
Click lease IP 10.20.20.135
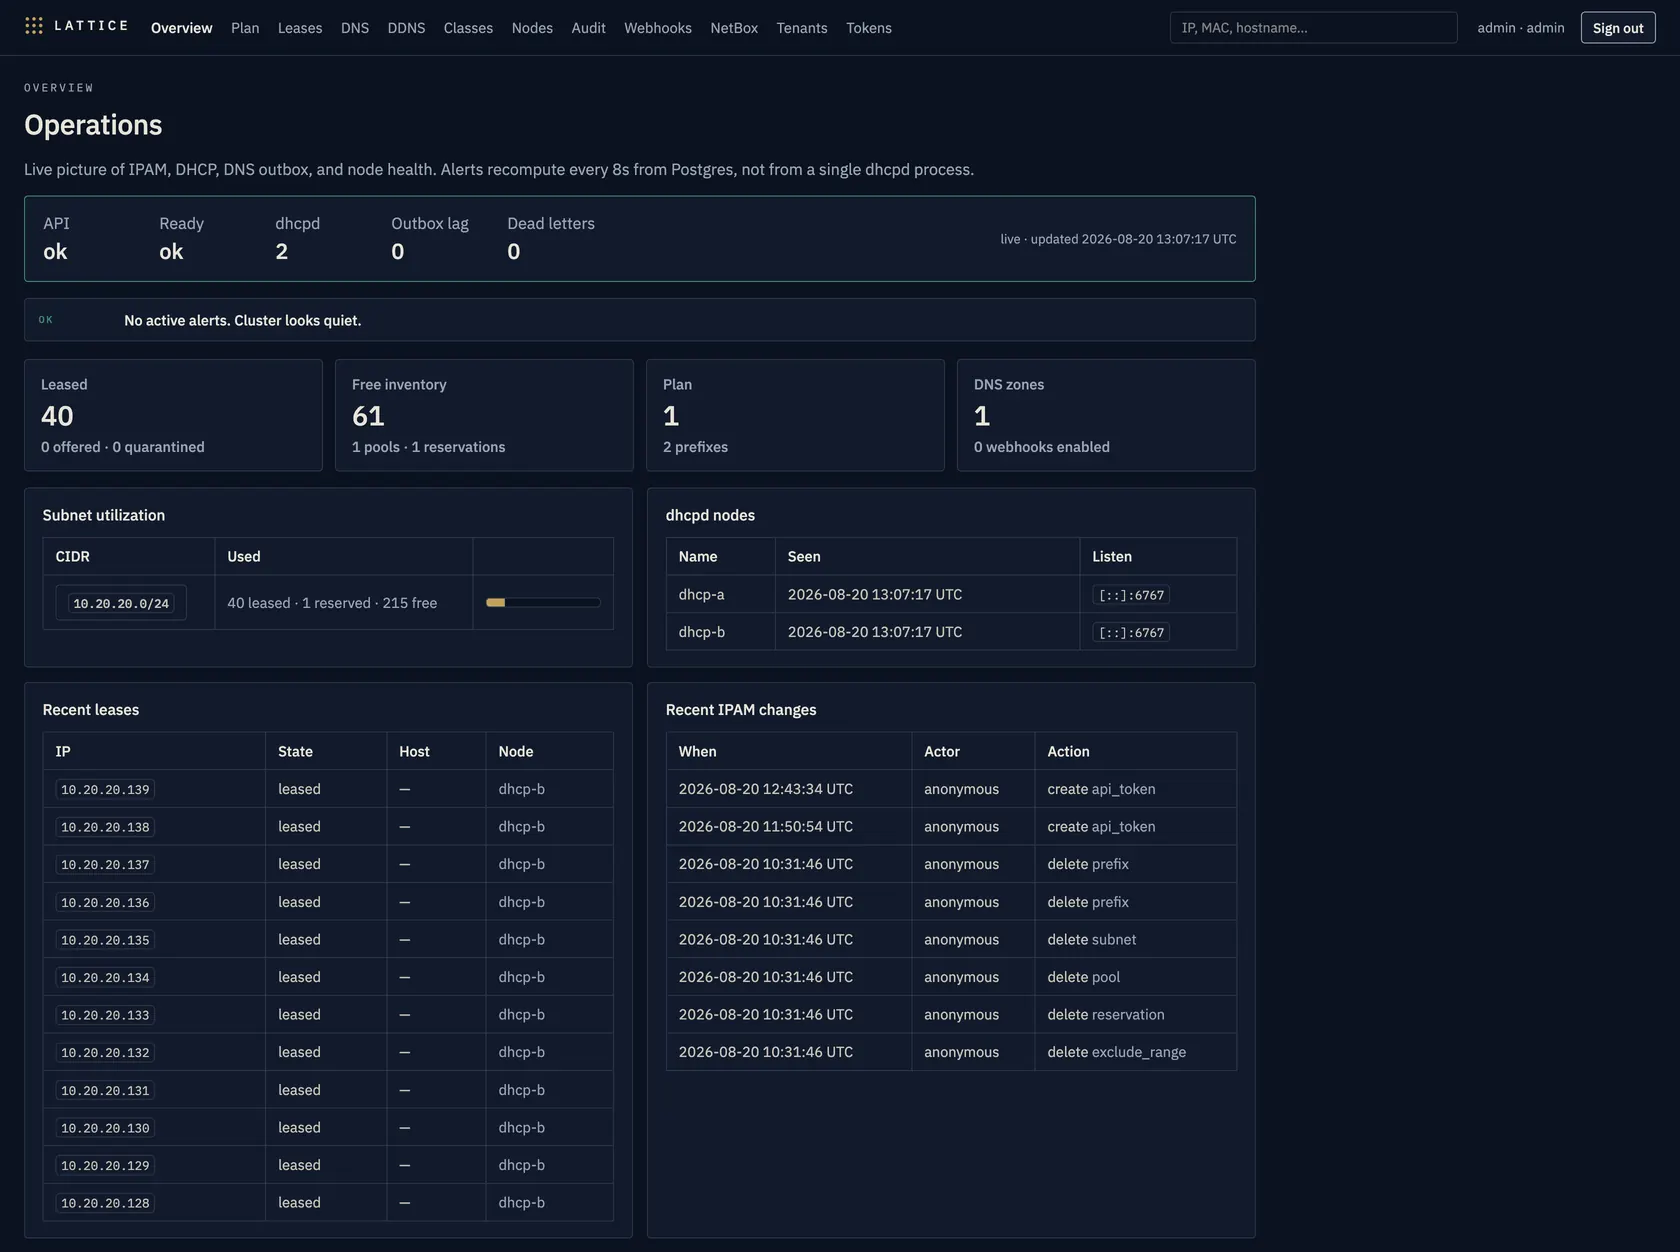tap(105, 940)
